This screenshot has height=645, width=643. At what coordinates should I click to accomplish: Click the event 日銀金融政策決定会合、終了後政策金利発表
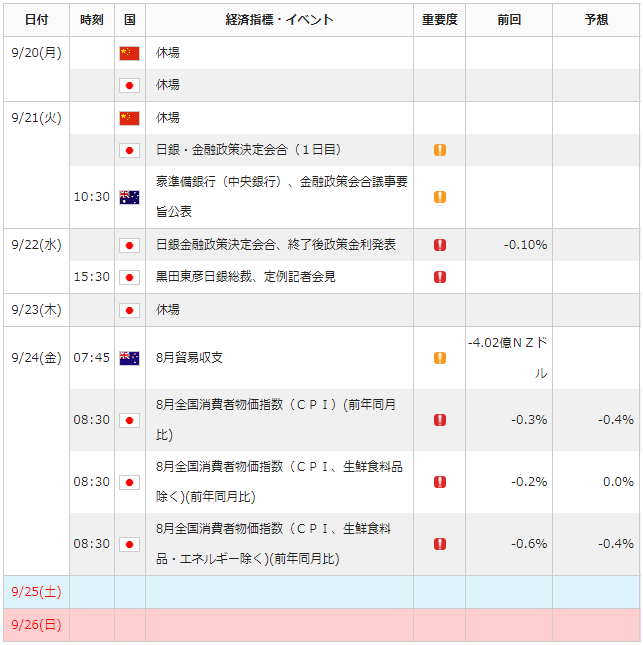(x=276, y=245)
